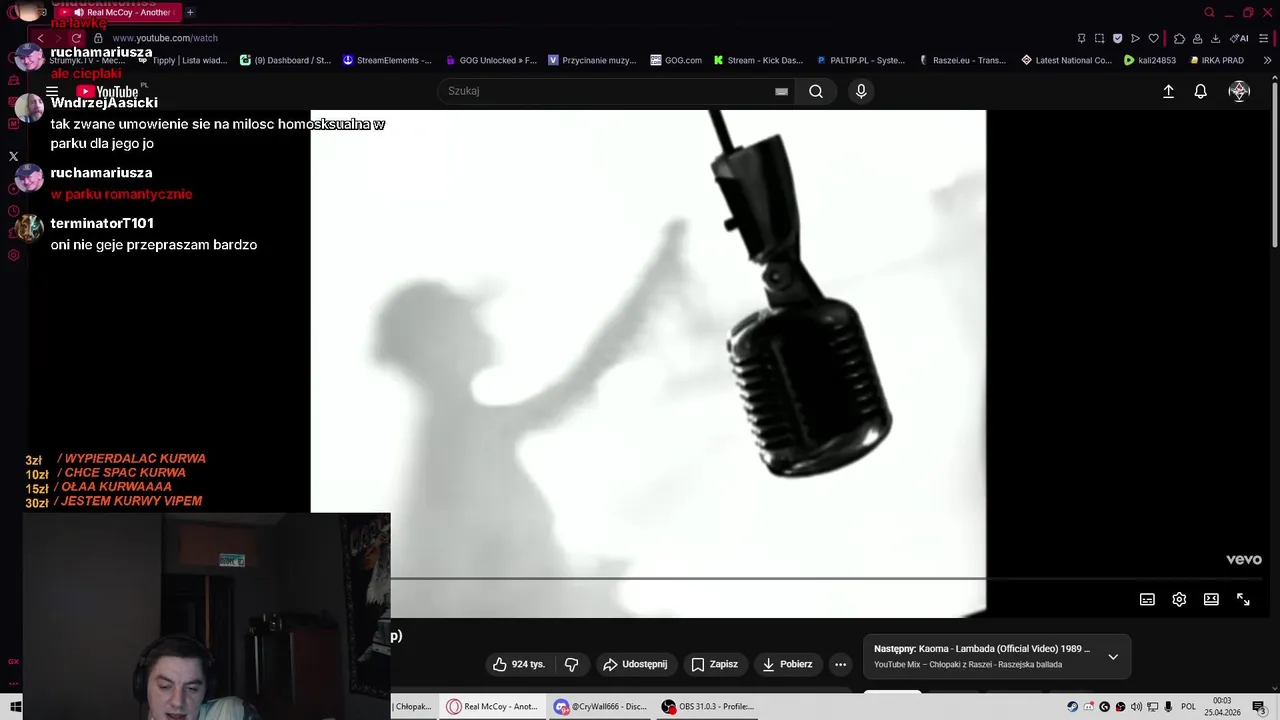This screenshot has height=720, width=1280.
Task: Switch to OBS 31.0.3 taskbar item
Action: point(709,707)
